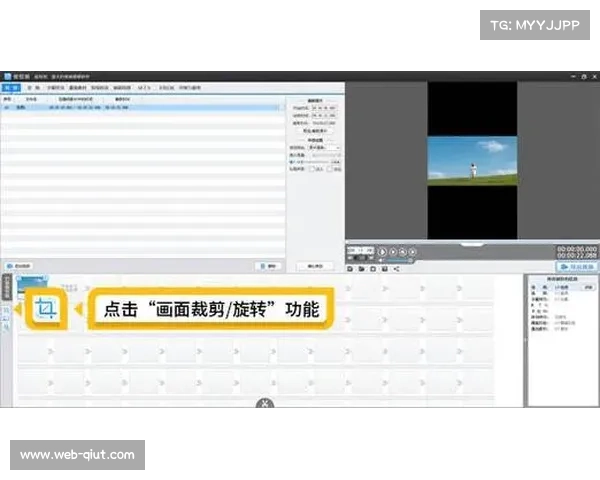This screenshot has width=600, height=480.
Task: Click the share icon
Action: [x=396, y=269]
